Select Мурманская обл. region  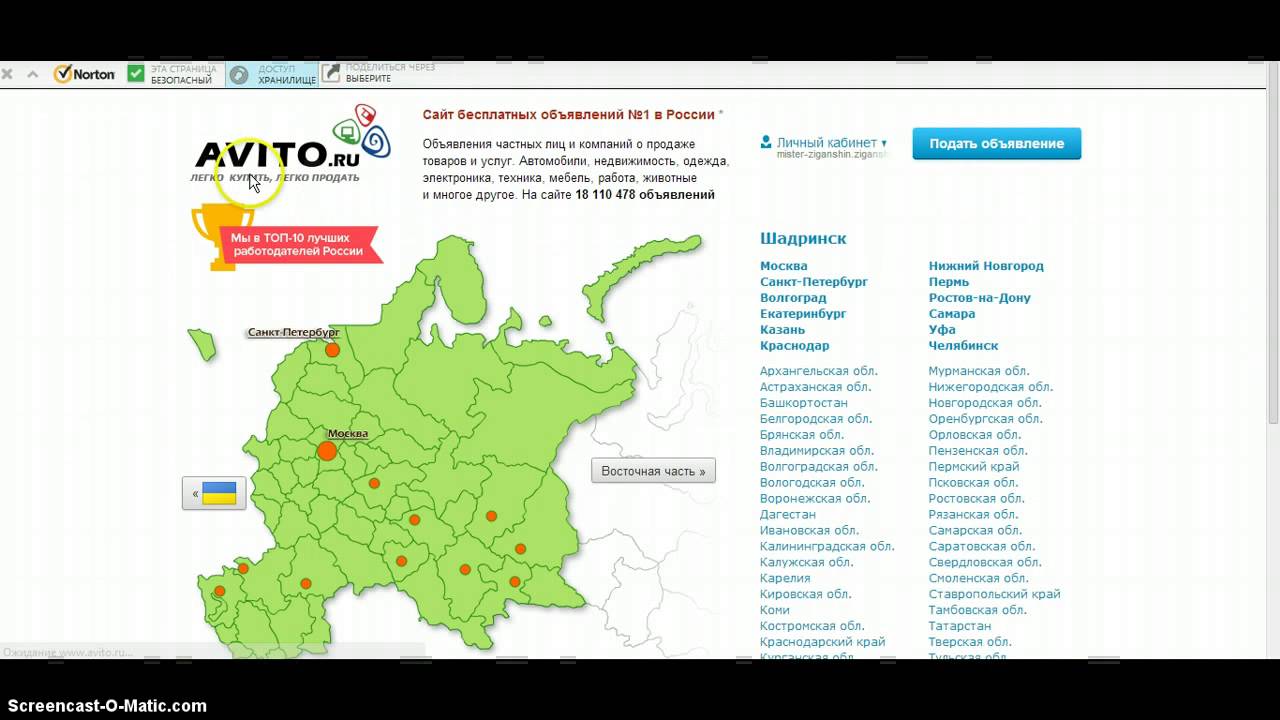click(979, 371)
